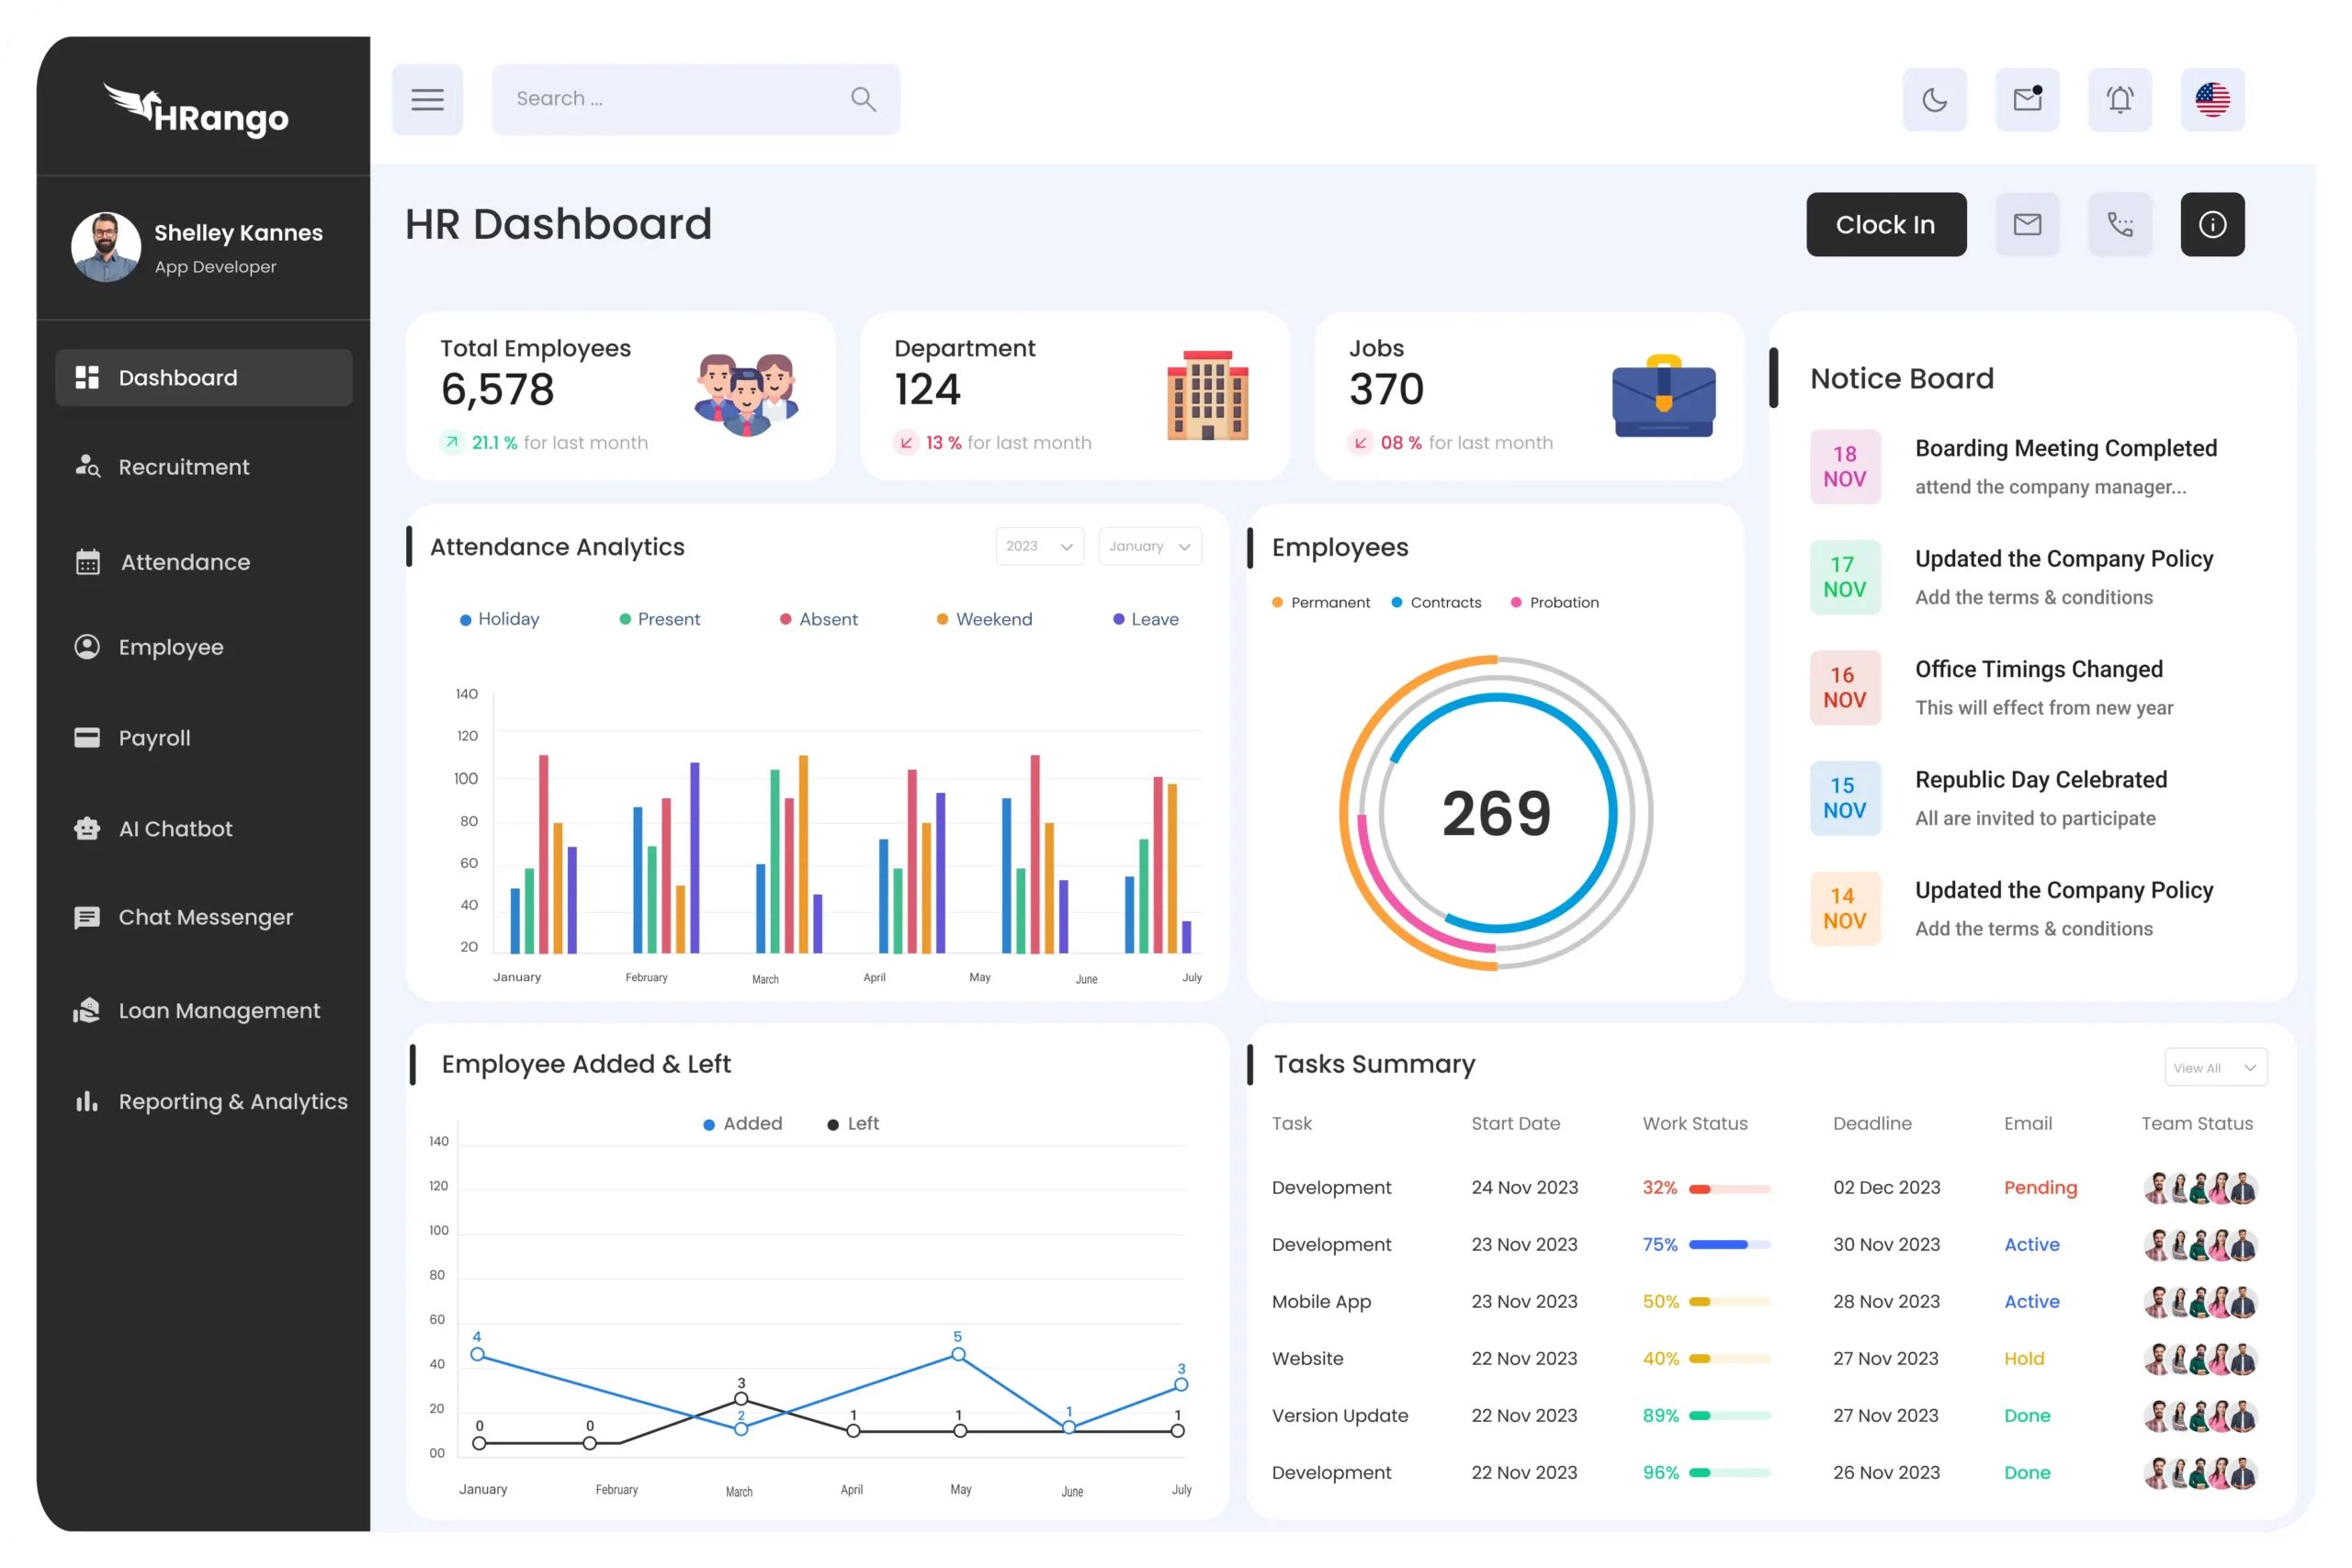Click the US flag language icon
The image size is (2352, 1568).
(2212, 100)
